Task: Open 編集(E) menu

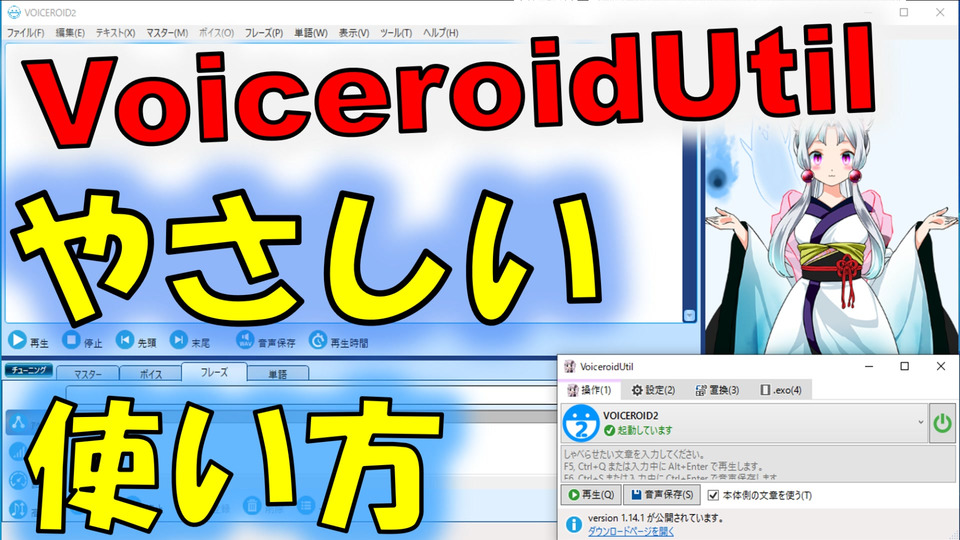Action: click(70, 33)
